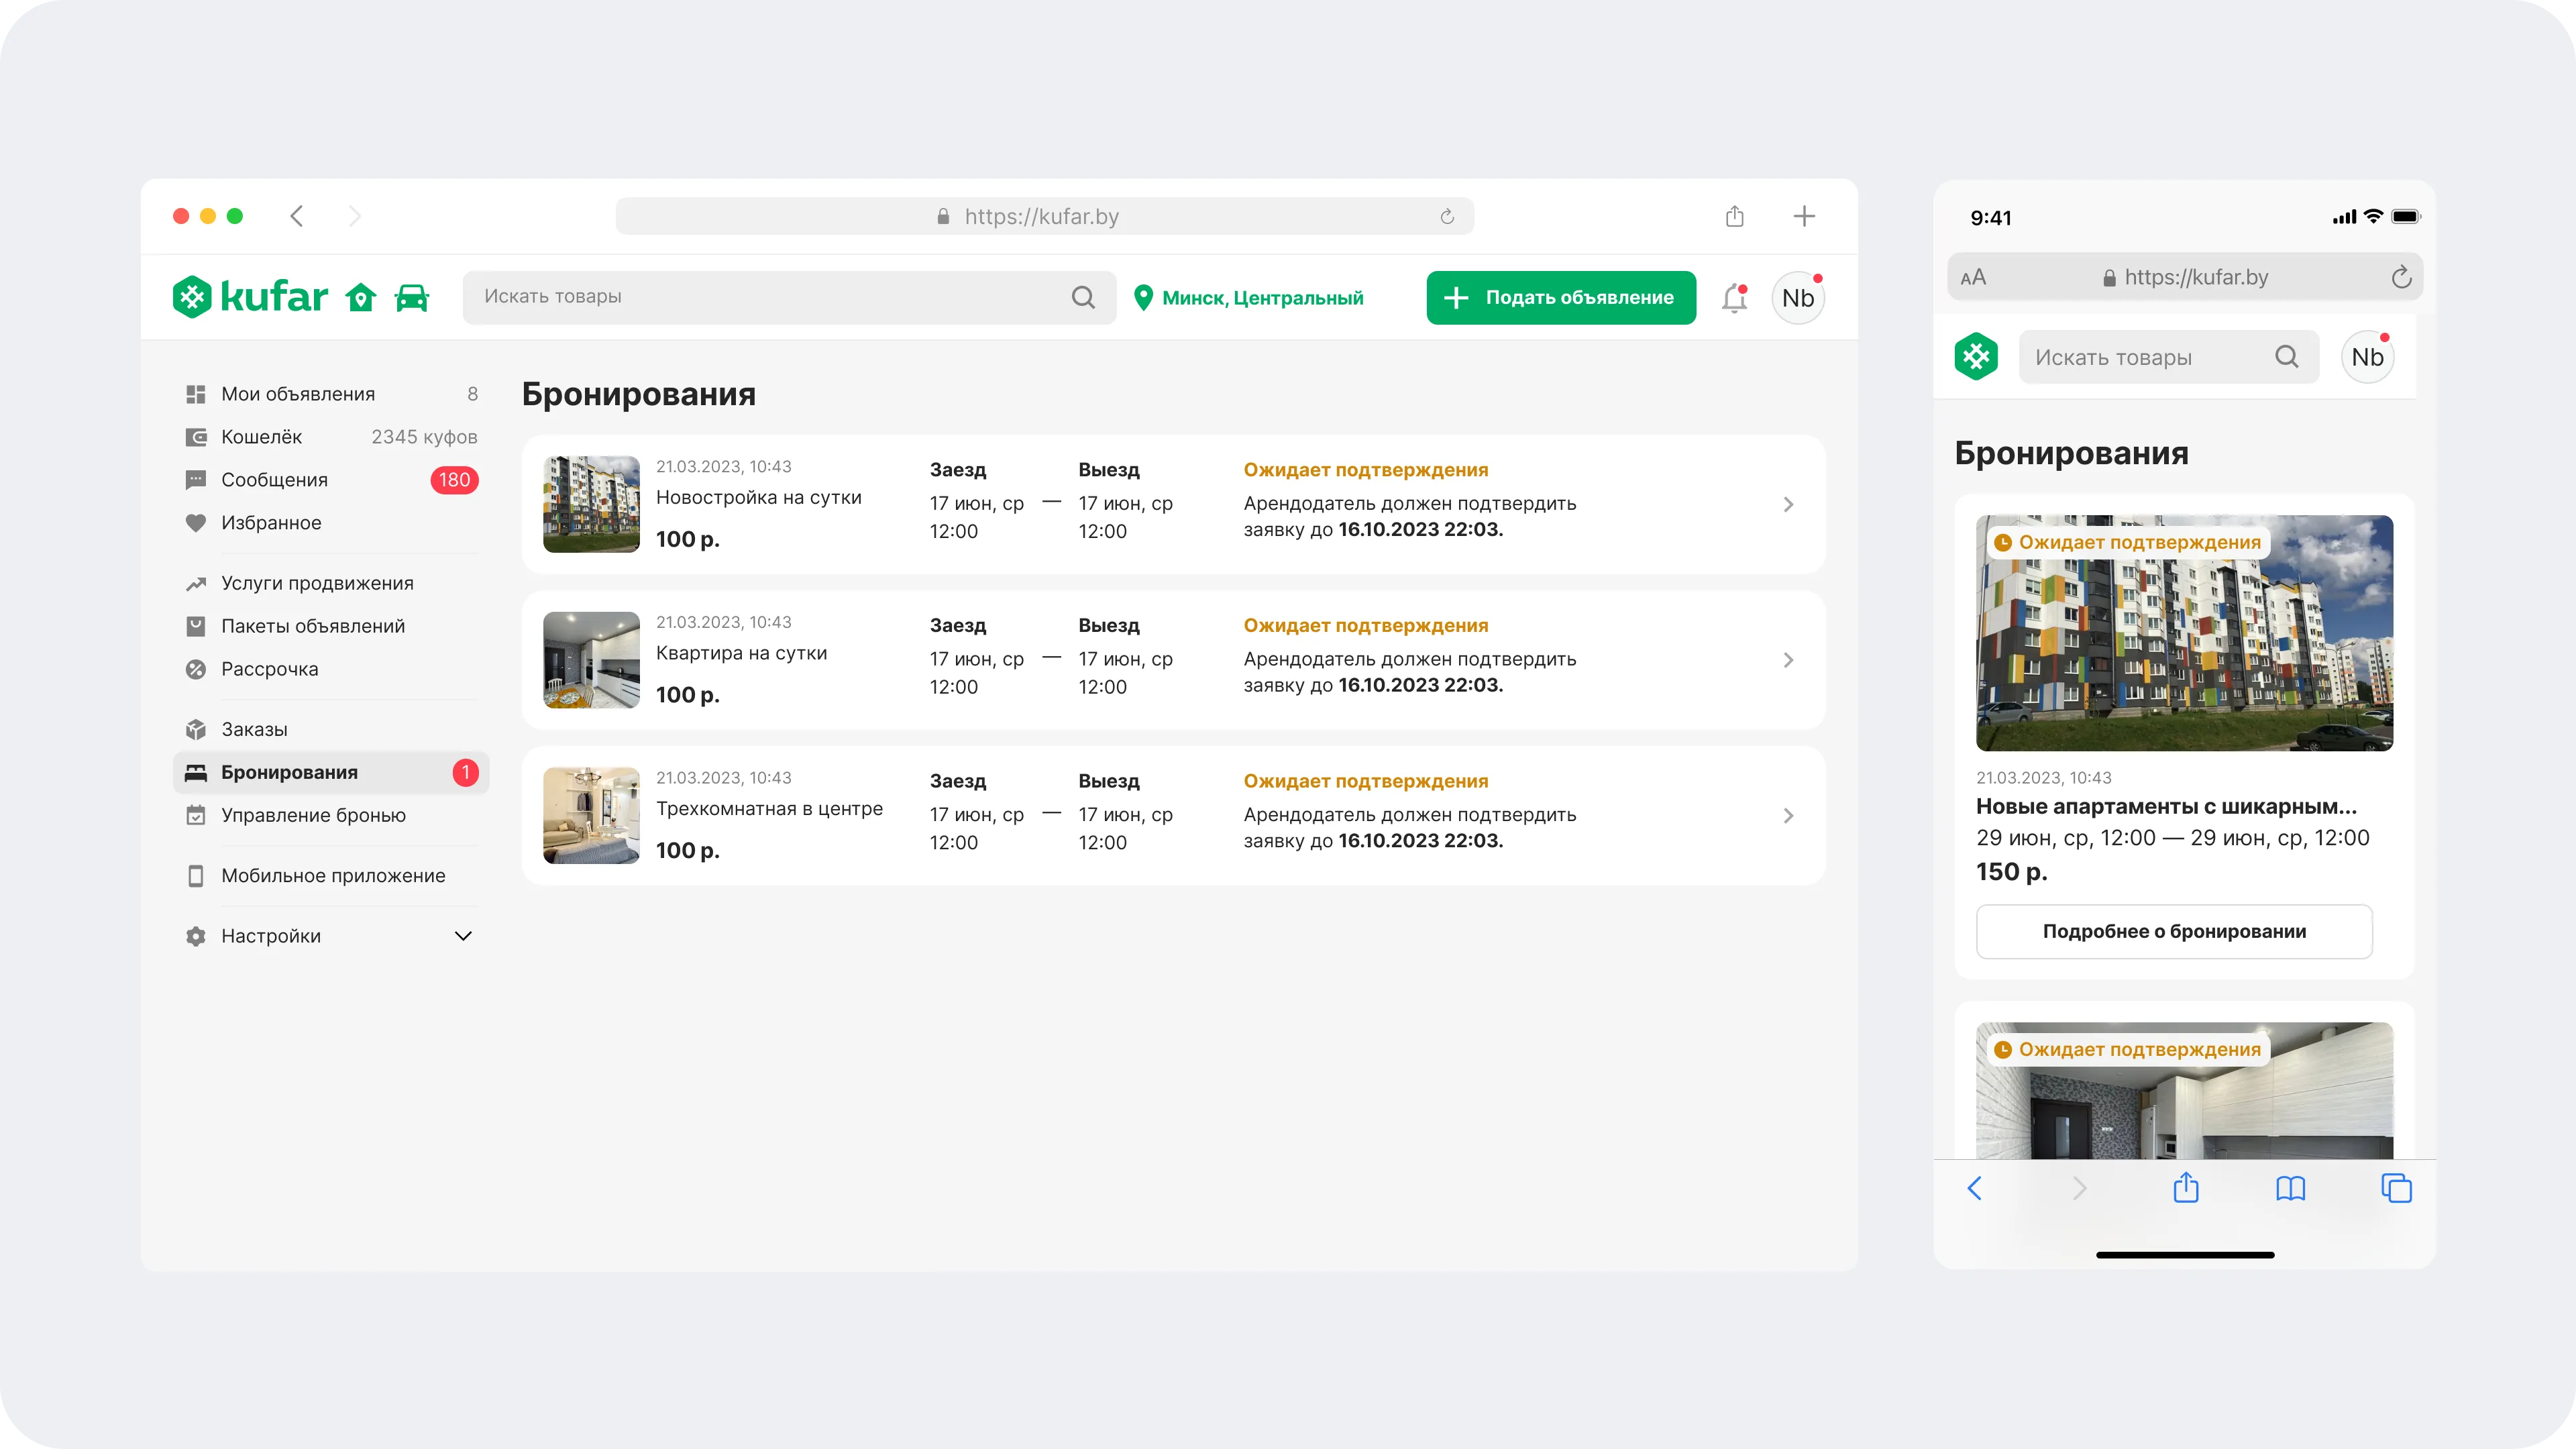
Task: Click the Kufar real estate house icon
Action: [361, 297]
